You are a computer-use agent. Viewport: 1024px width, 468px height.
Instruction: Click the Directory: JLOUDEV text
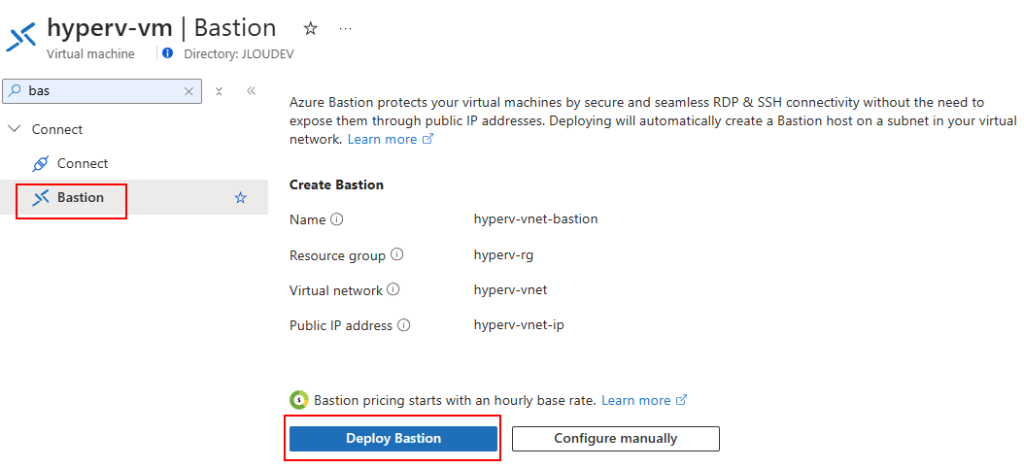click(239, 54)
